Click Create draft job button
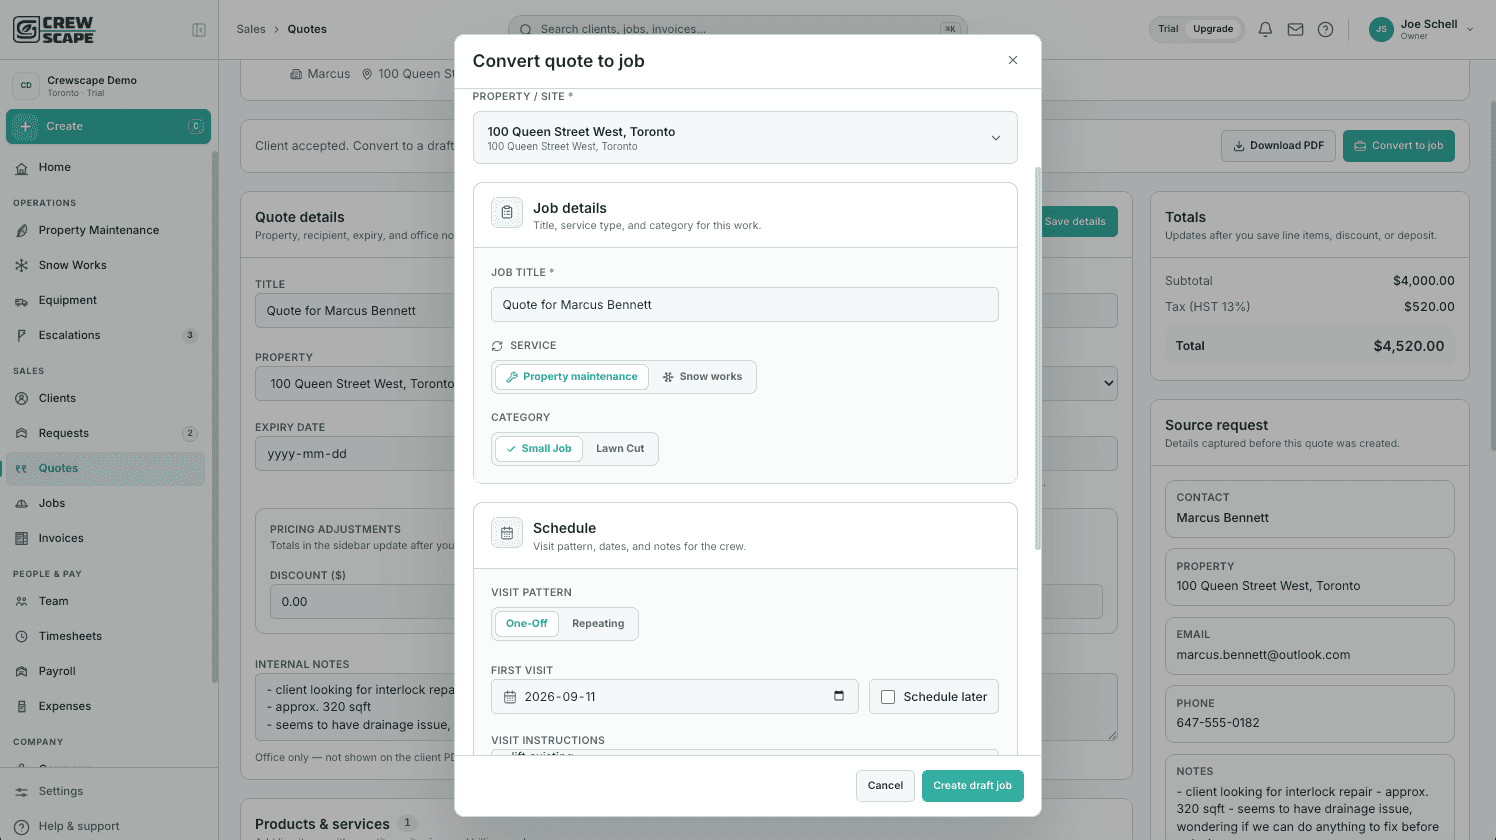Image resolution: width=1496 pixels, height=840 pixels. [972, 786]
